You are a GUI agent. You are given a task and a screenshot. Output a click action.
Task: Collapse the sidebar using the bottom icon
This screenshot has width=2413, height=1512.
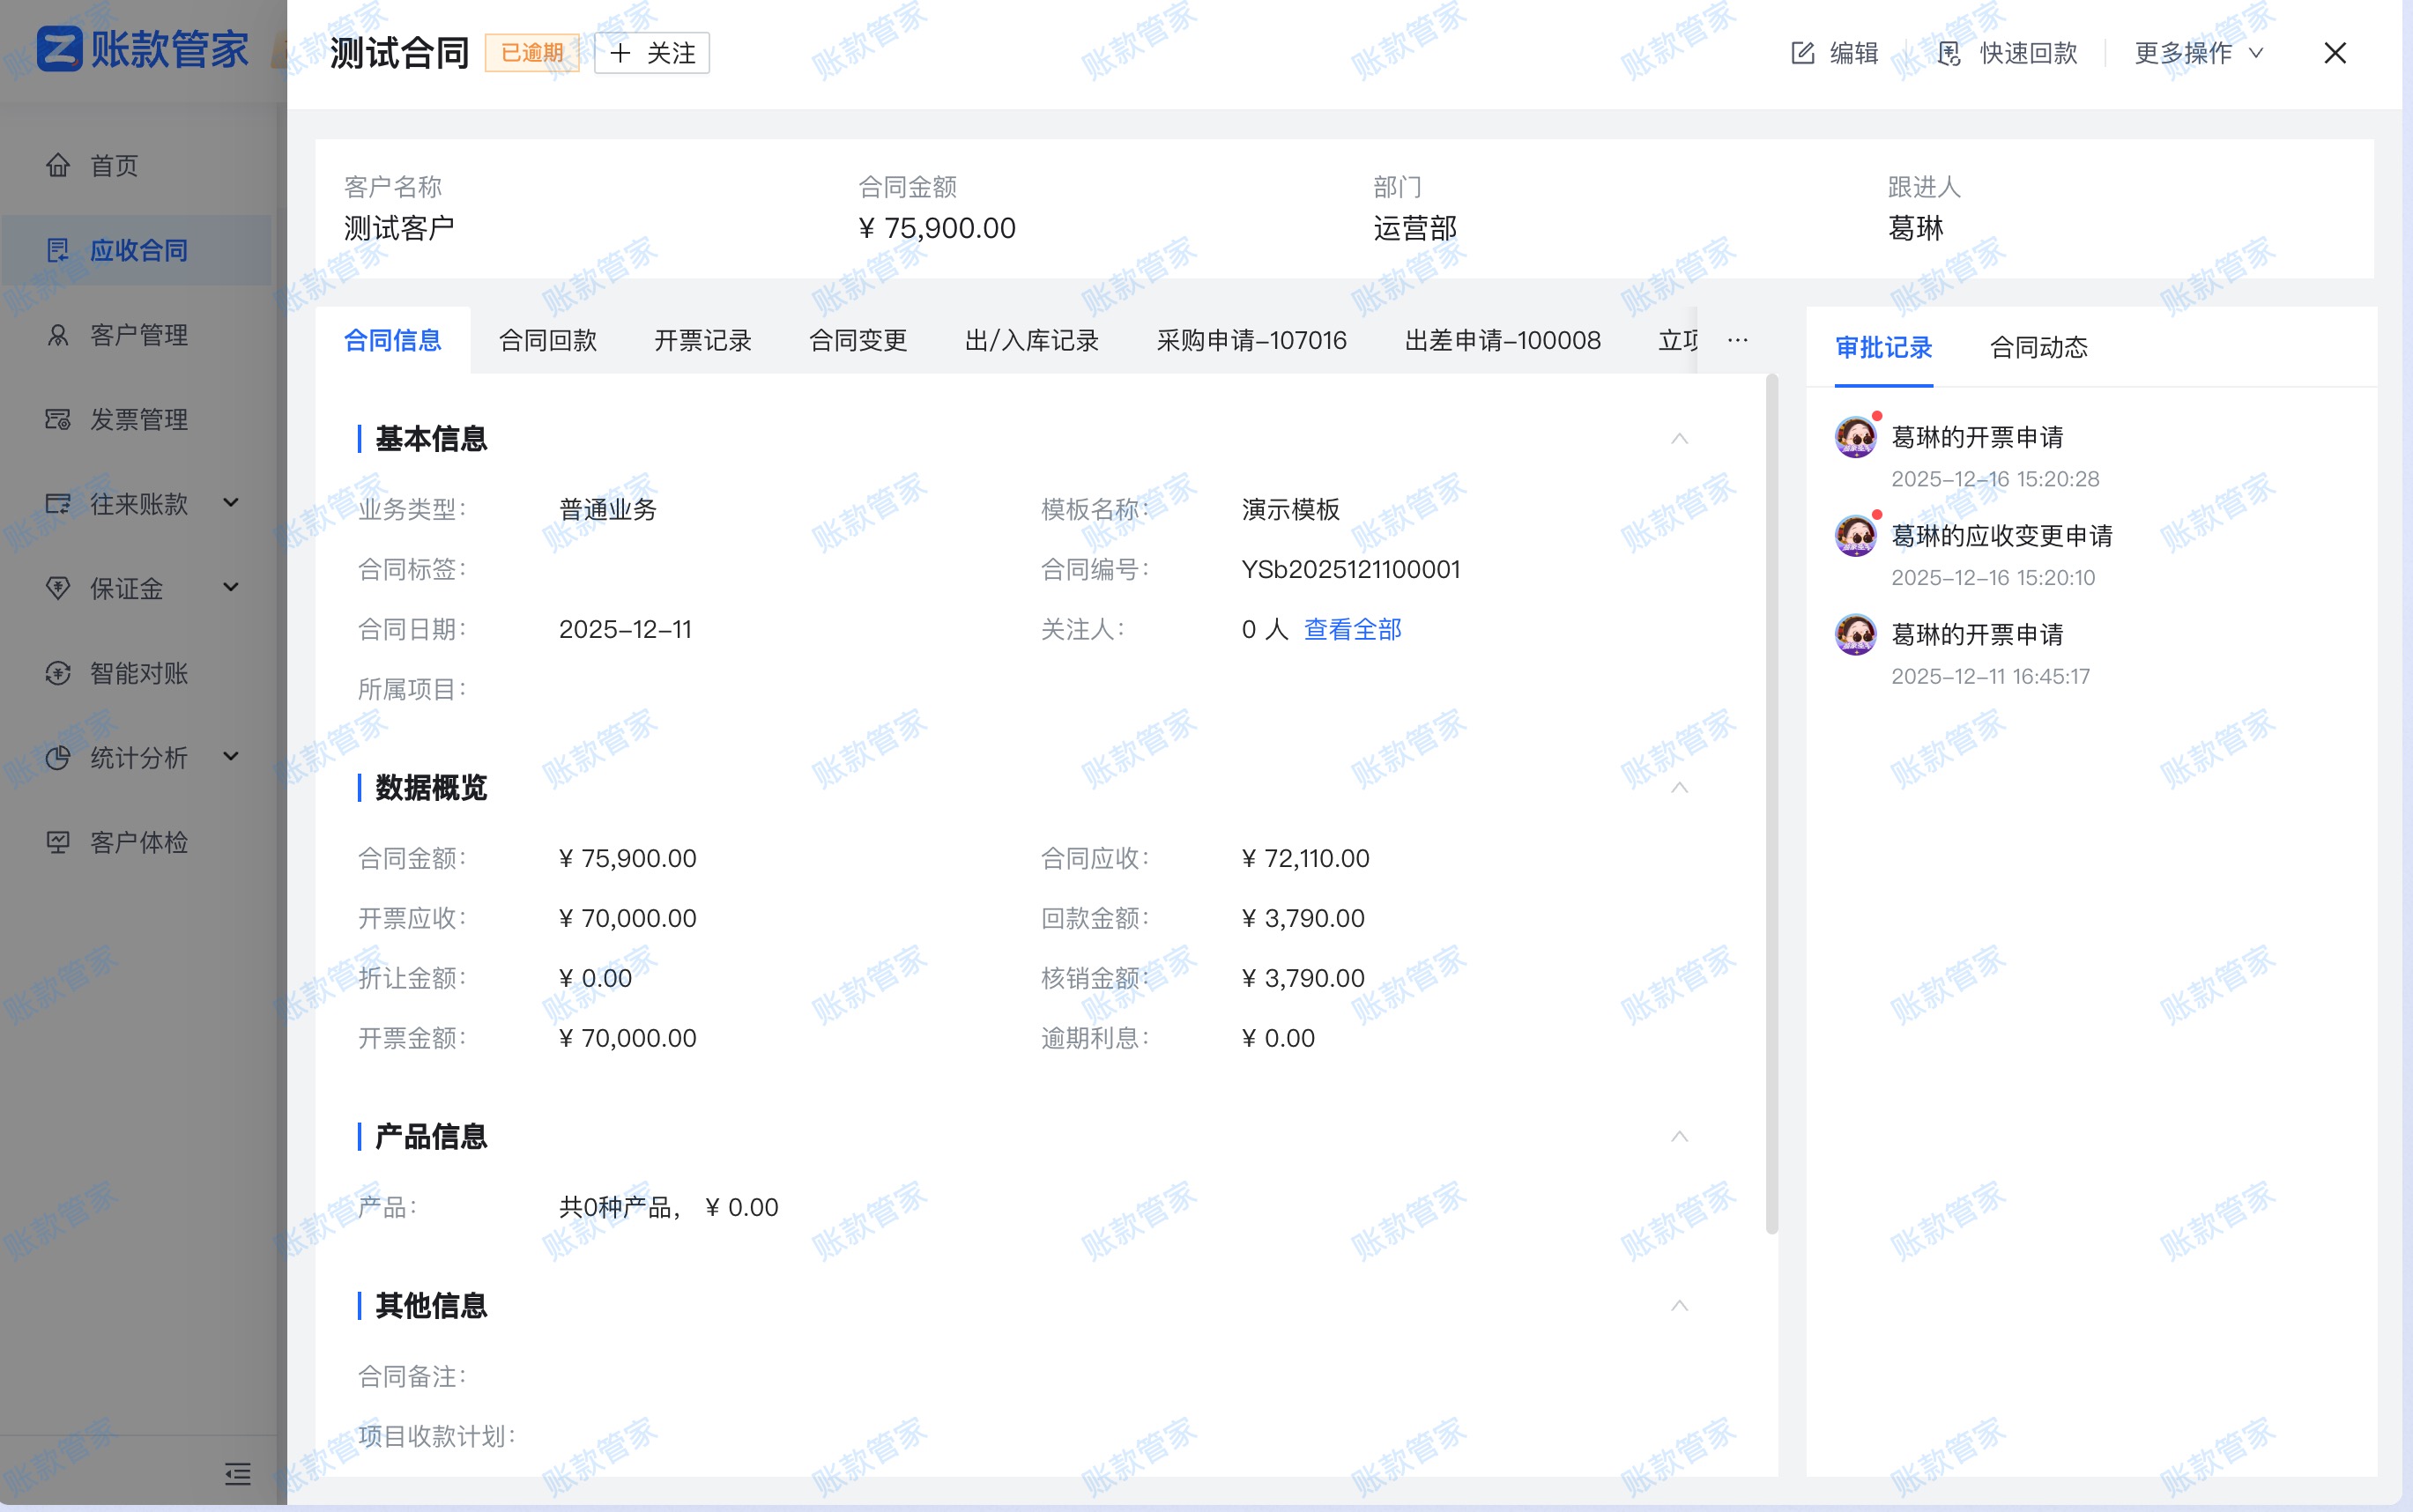coord(239,1474)
